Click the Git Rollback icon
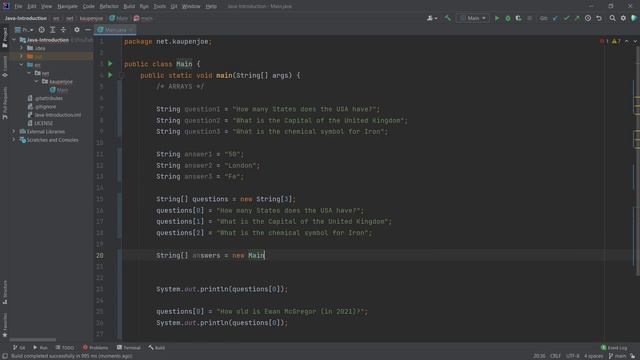Screen dimensions: 640x360 (599, 18)
